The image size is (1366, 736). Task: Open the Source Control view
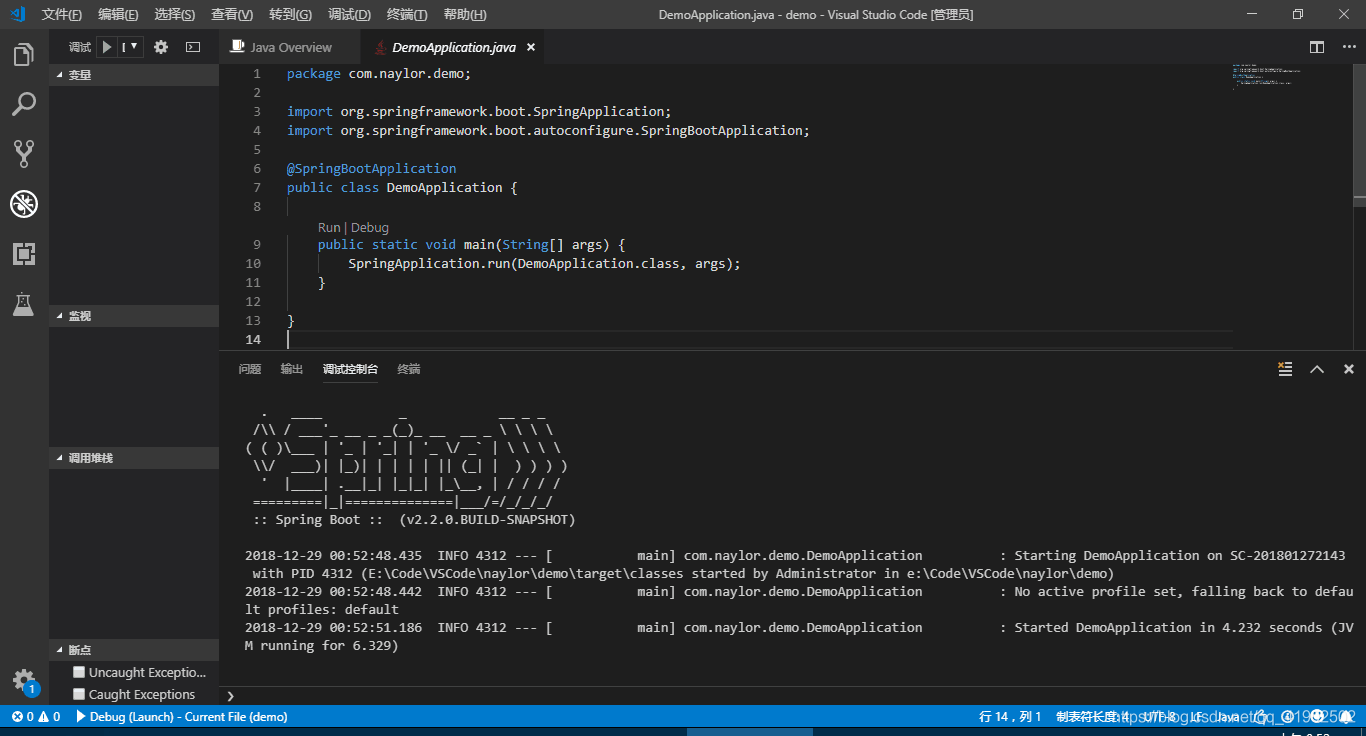(24, 153)
